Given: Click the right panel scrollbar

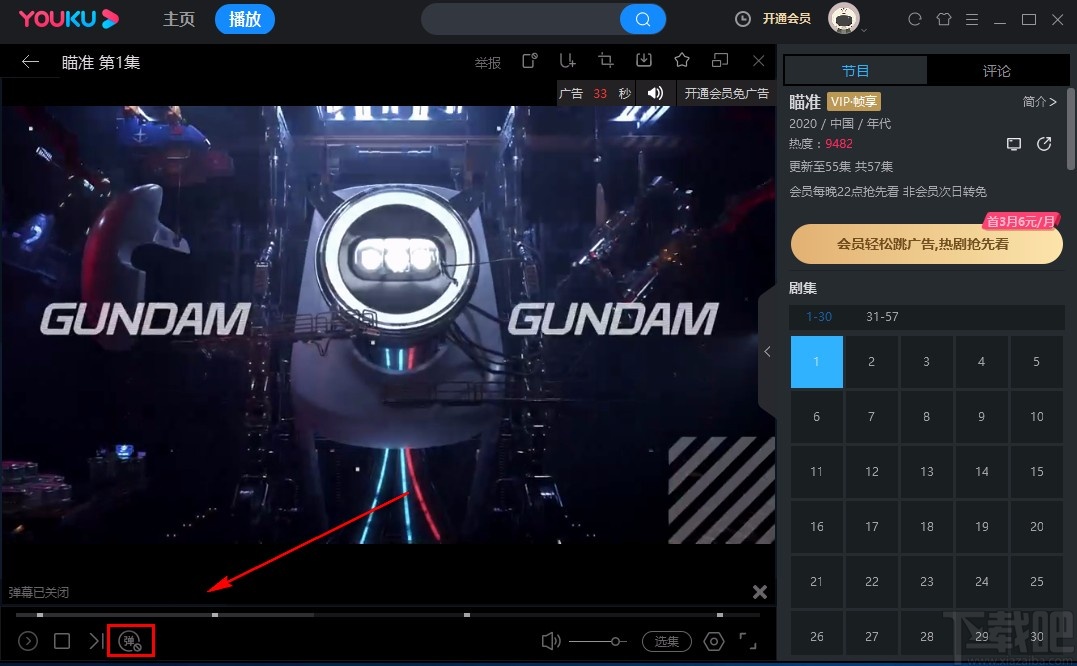Looking at the screenshot, I should (x=1071, y=128).
